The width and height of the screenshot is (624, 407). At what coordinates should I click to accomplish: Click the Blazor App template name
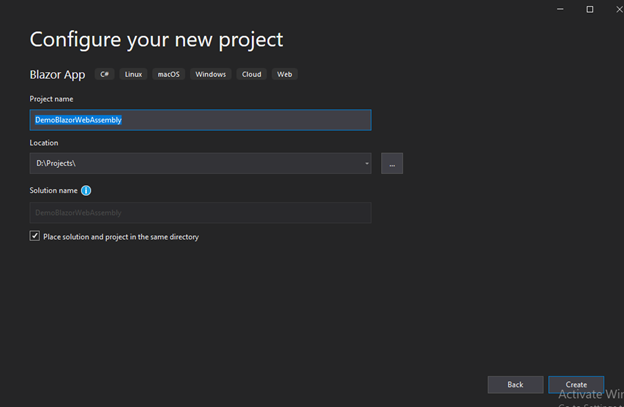pyautogui.click(x=58, y=75)
